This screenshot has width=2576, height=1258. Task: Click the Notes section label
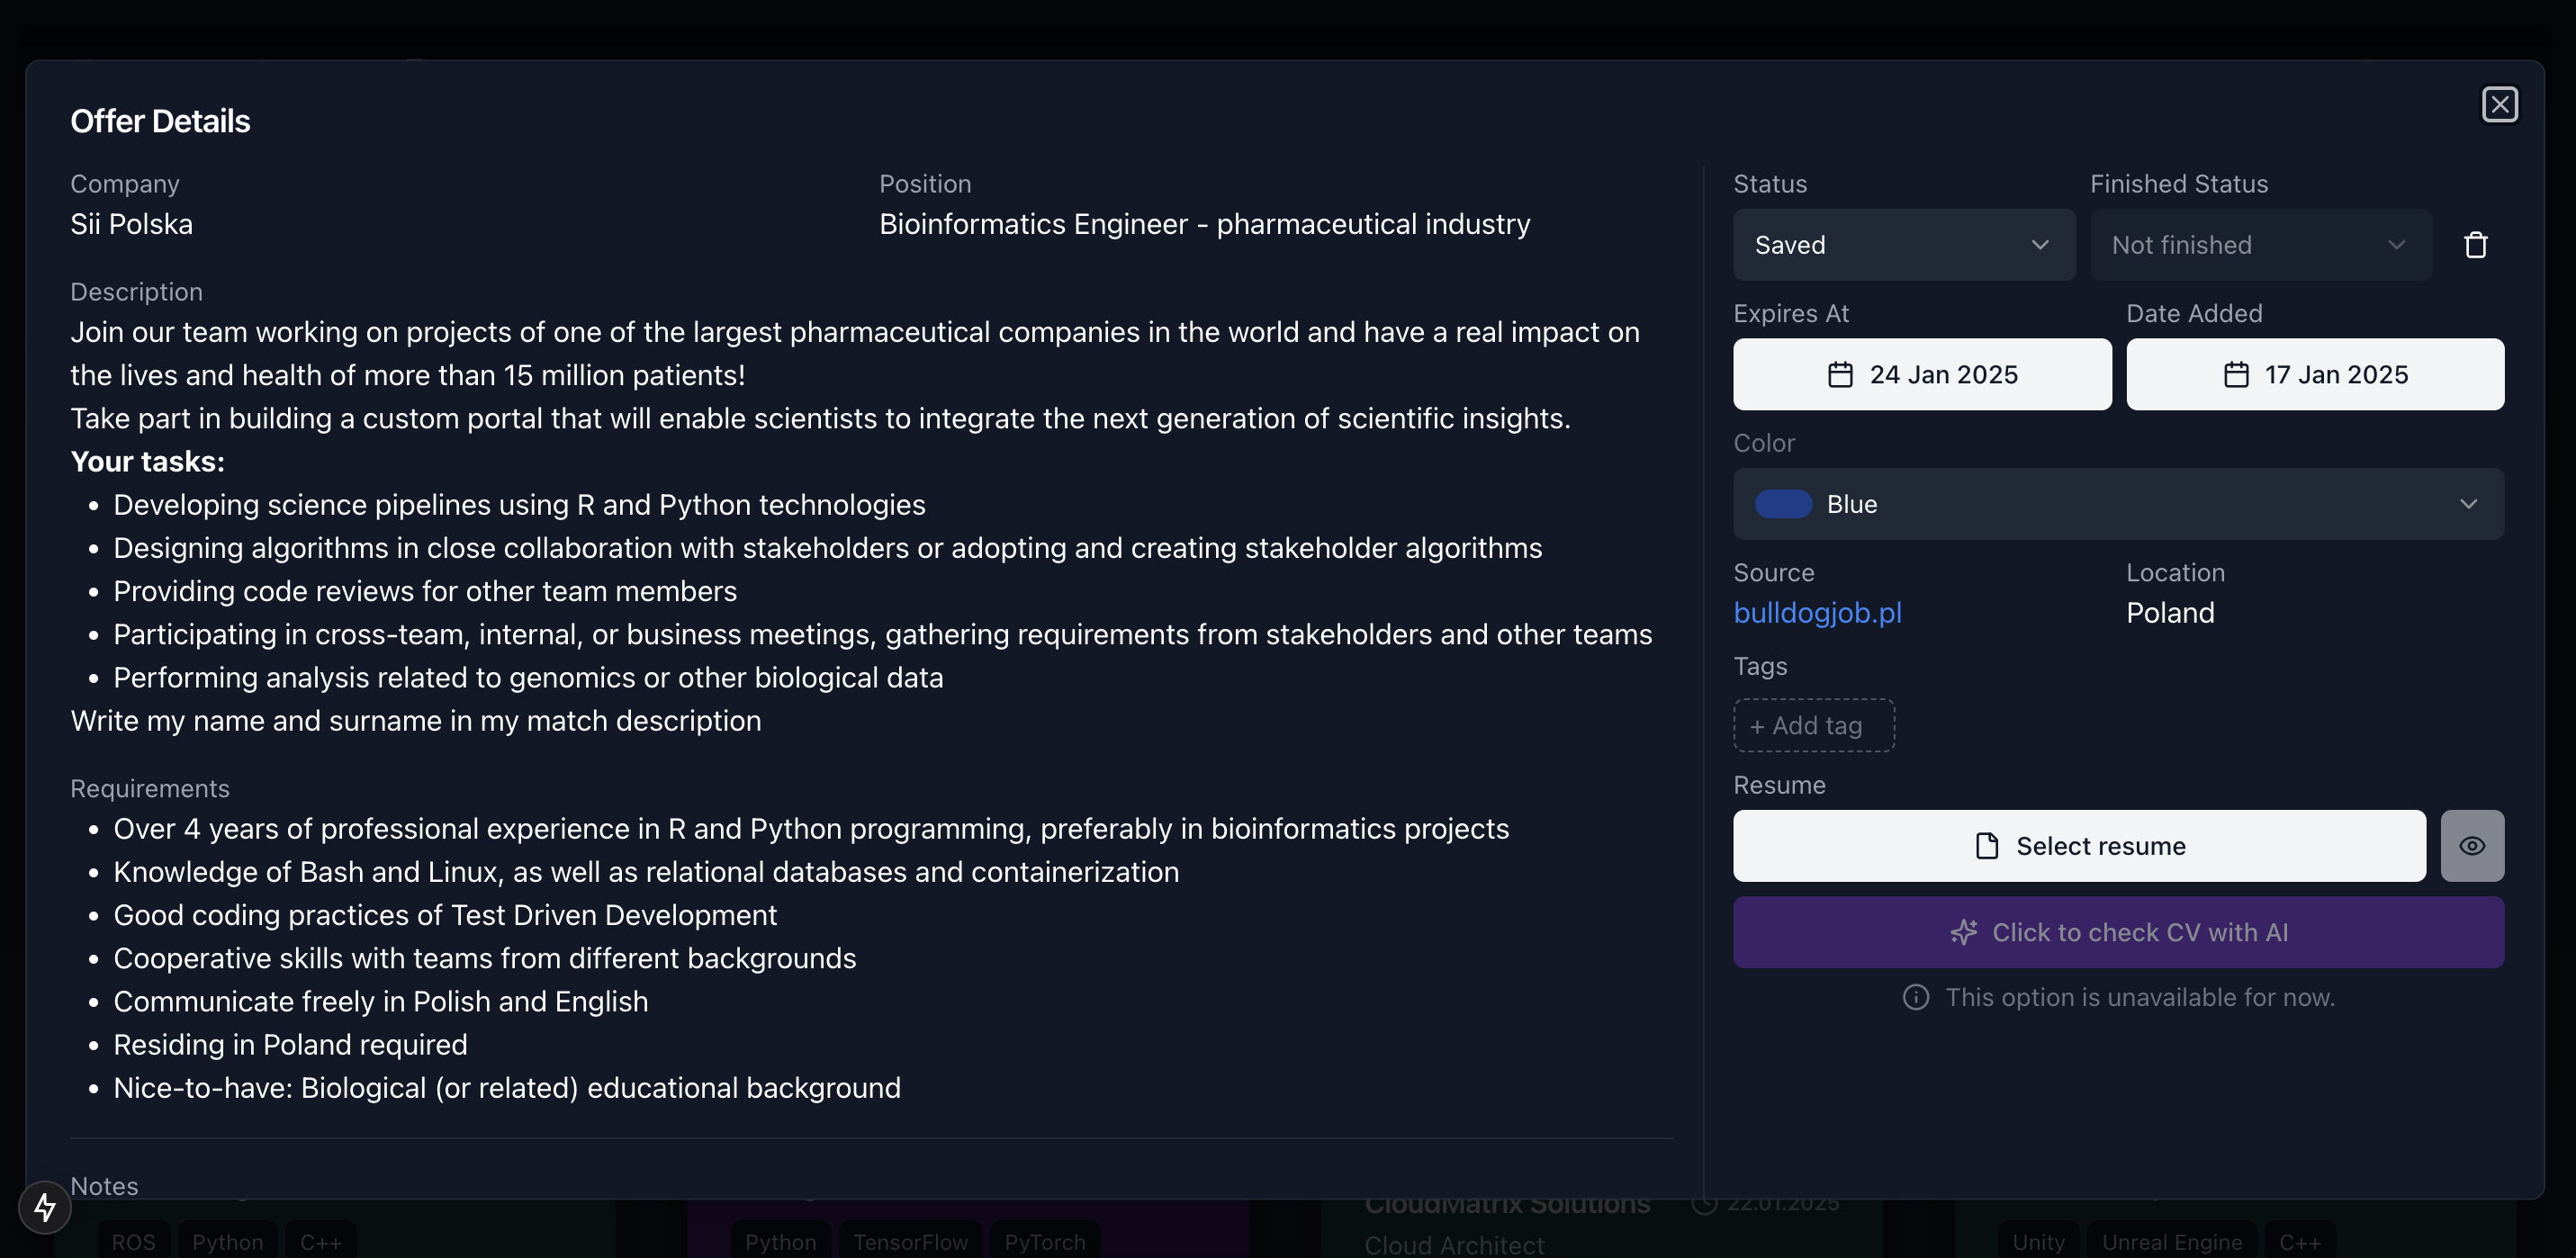(x=104, y=1186)
